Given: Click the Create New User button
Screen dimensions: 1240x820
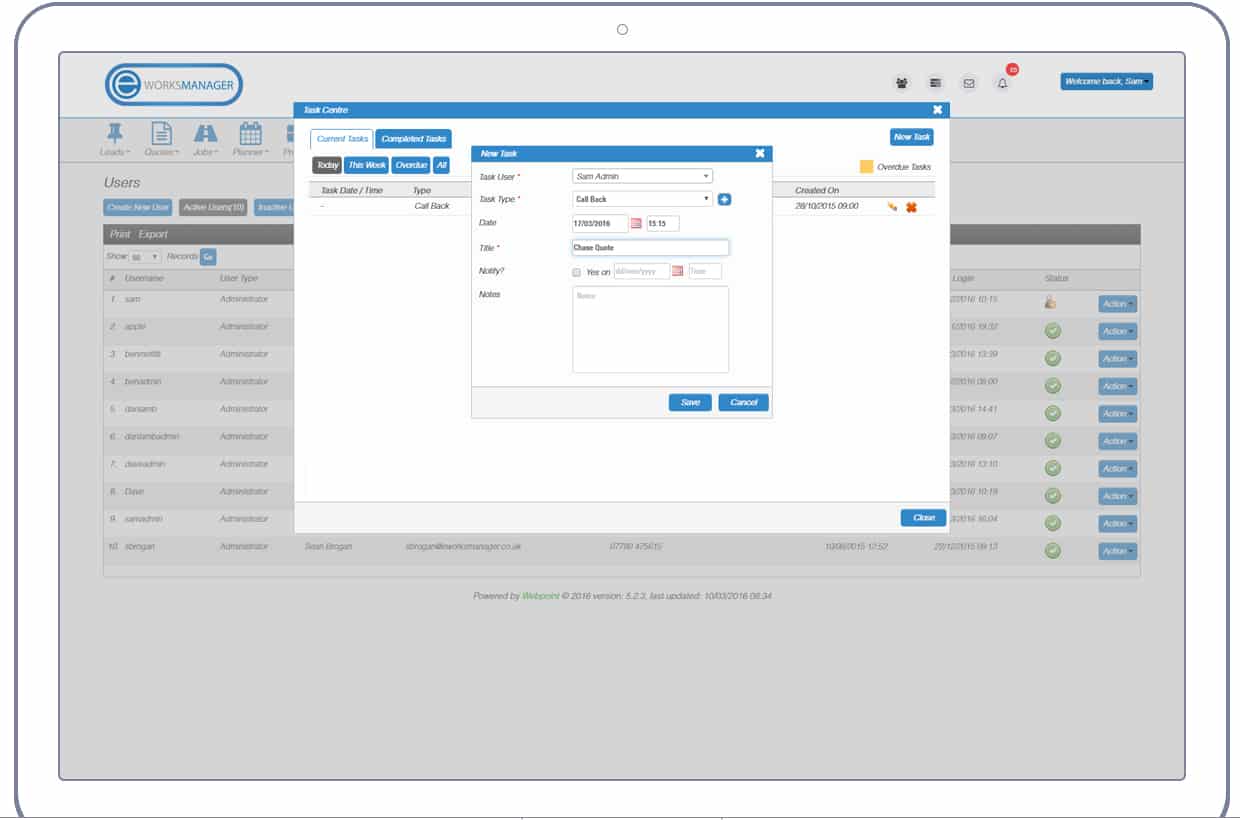Looking at the screenshot, I should coord(138,207).
